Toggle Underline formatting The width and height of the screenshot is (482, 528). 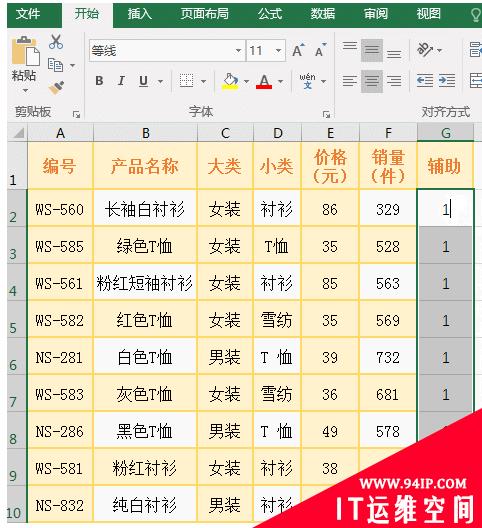point(143,81)
